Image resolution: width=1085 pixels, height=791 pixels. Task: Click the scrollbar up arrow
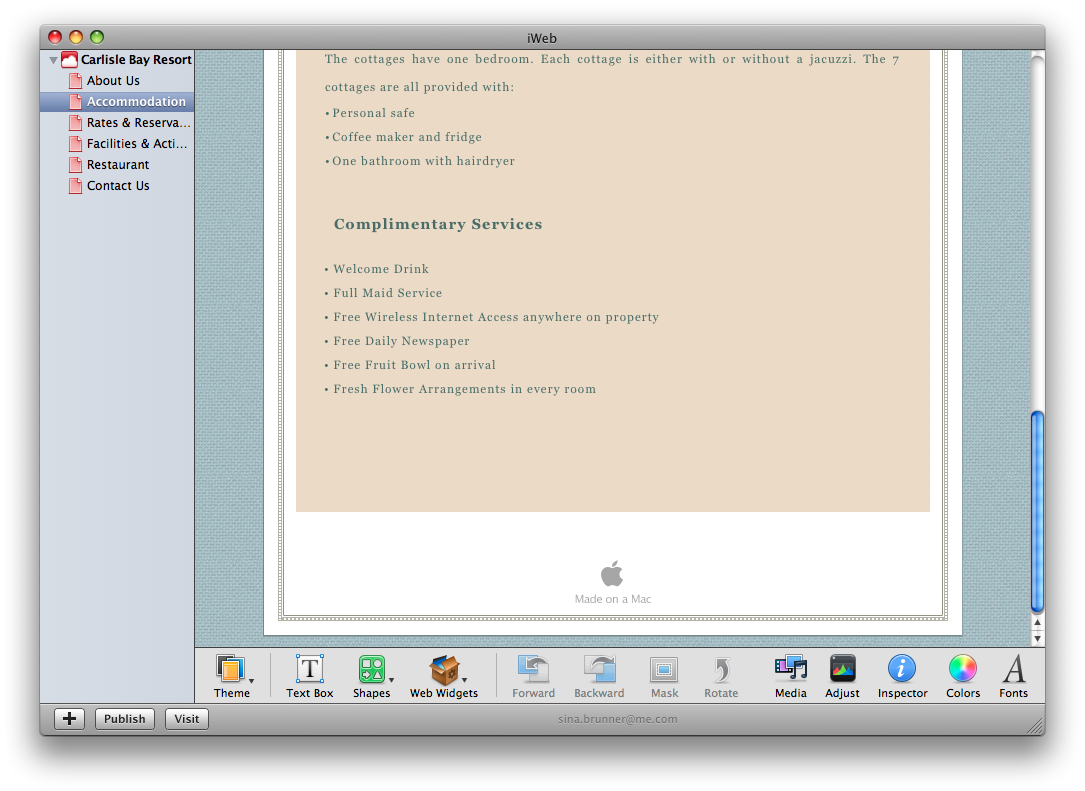click(x=1037, y=623)
